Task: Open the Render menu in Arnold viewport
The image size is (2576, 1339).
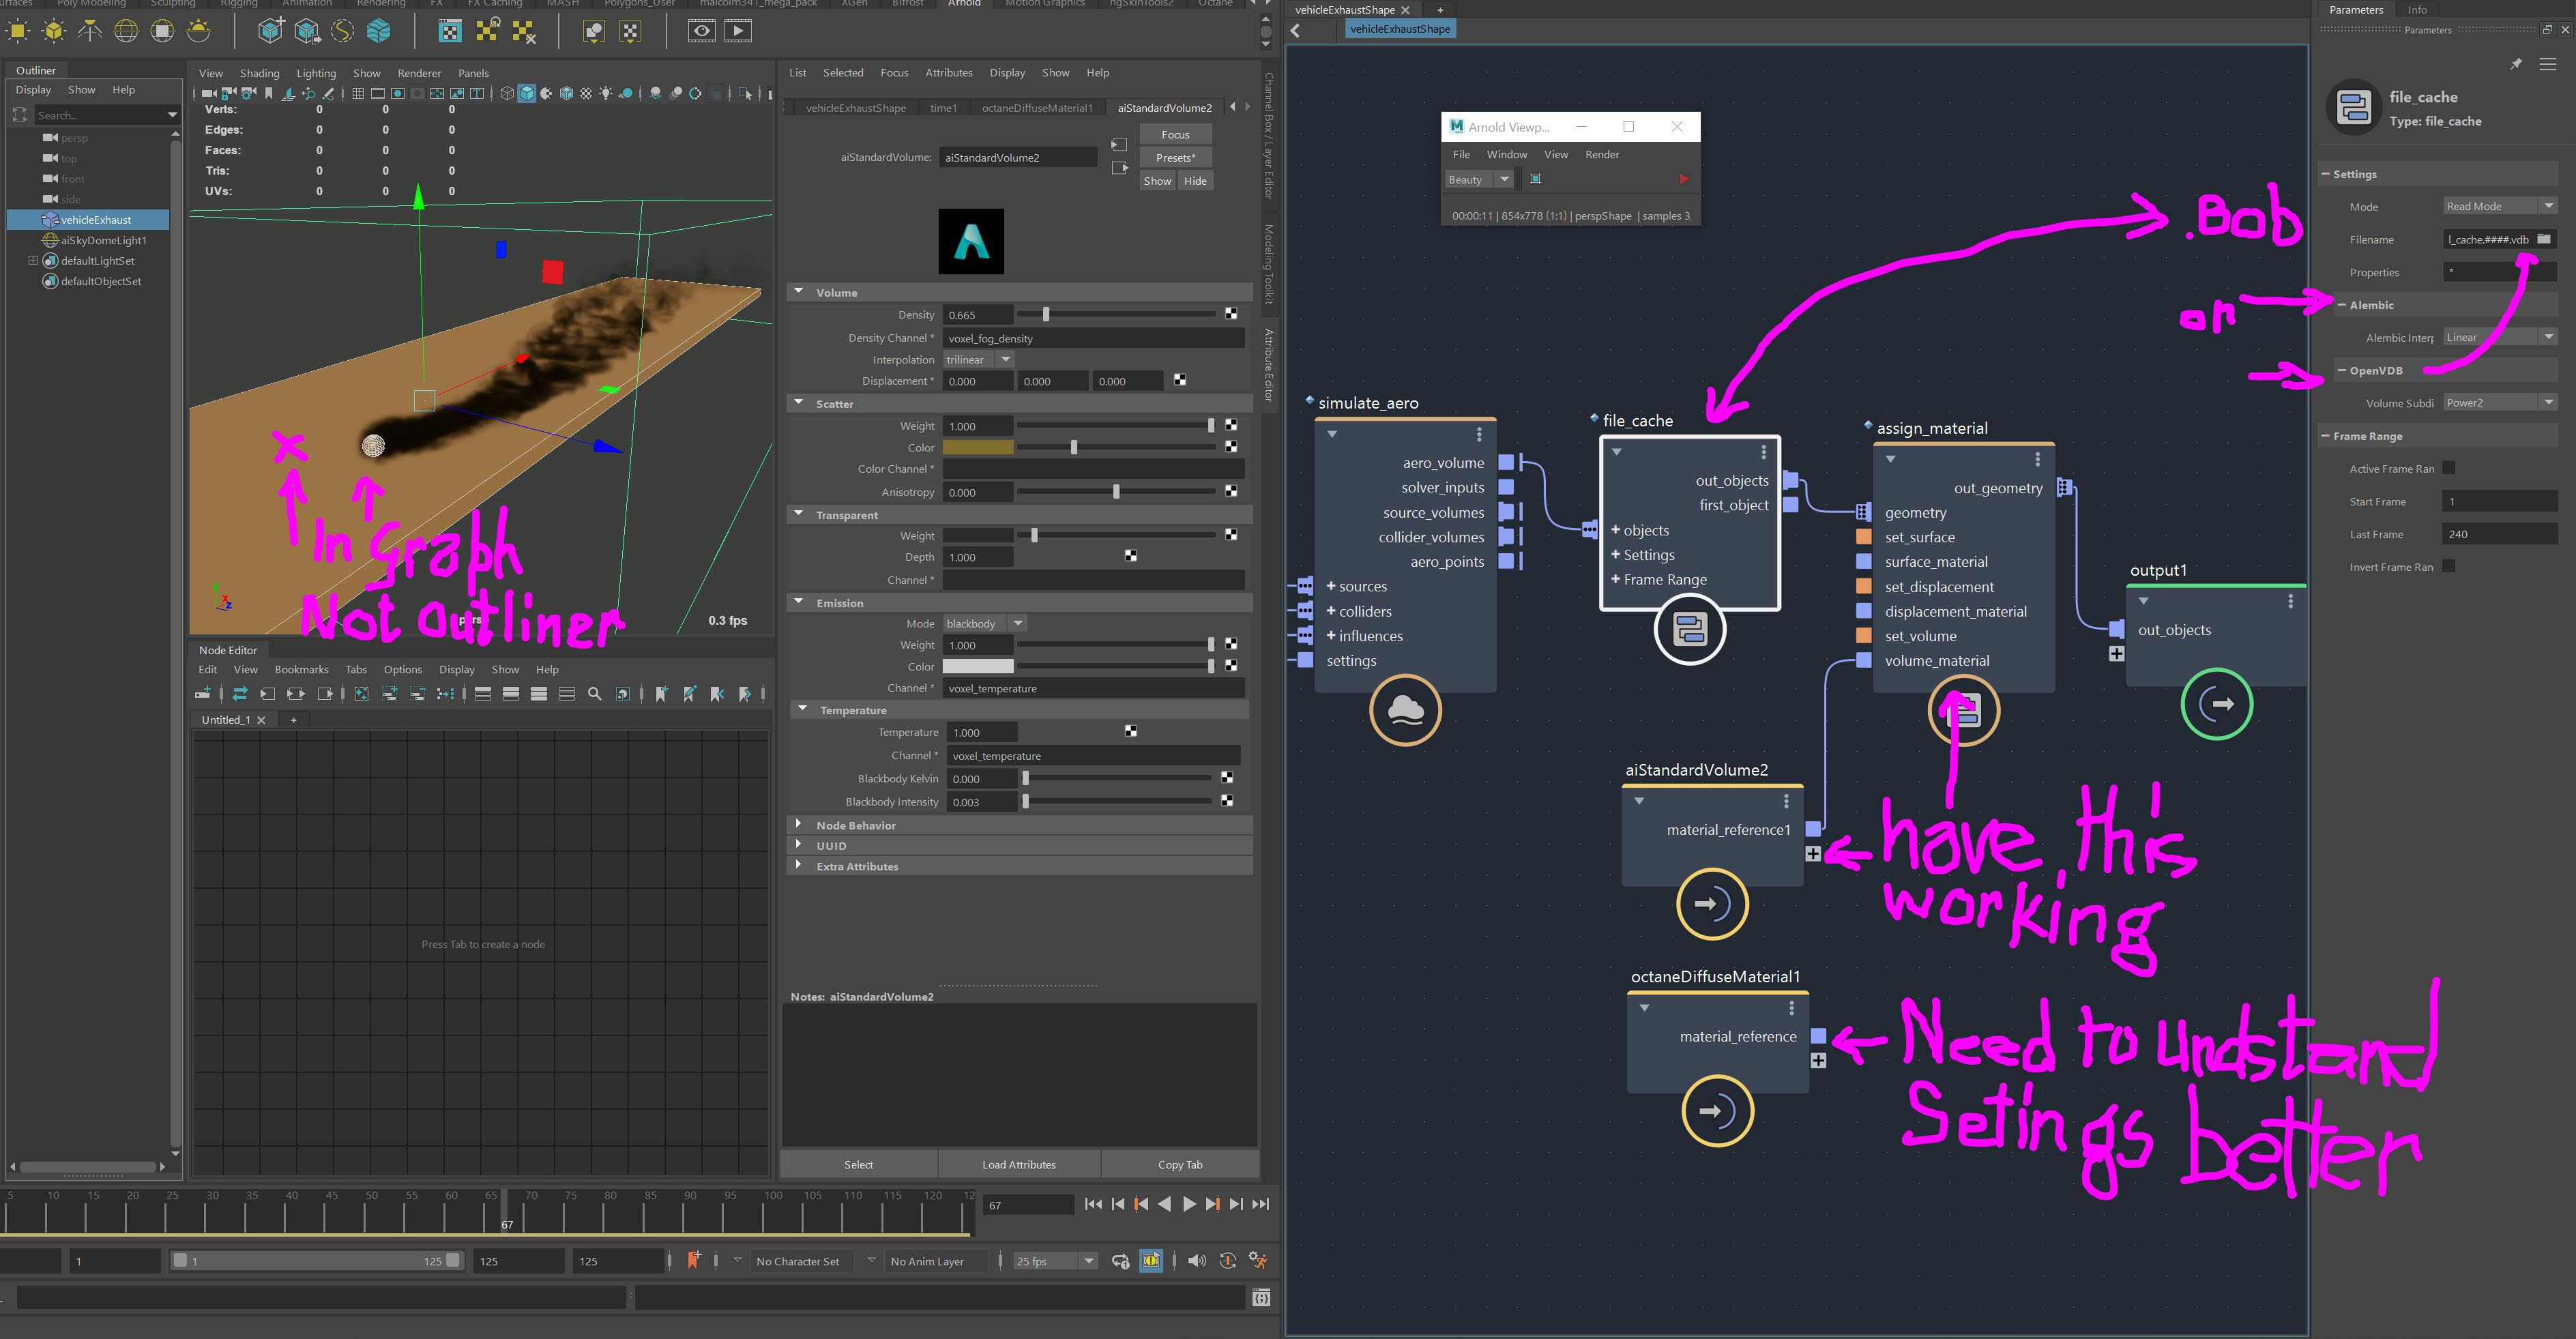Action: tap(1602, 154)
